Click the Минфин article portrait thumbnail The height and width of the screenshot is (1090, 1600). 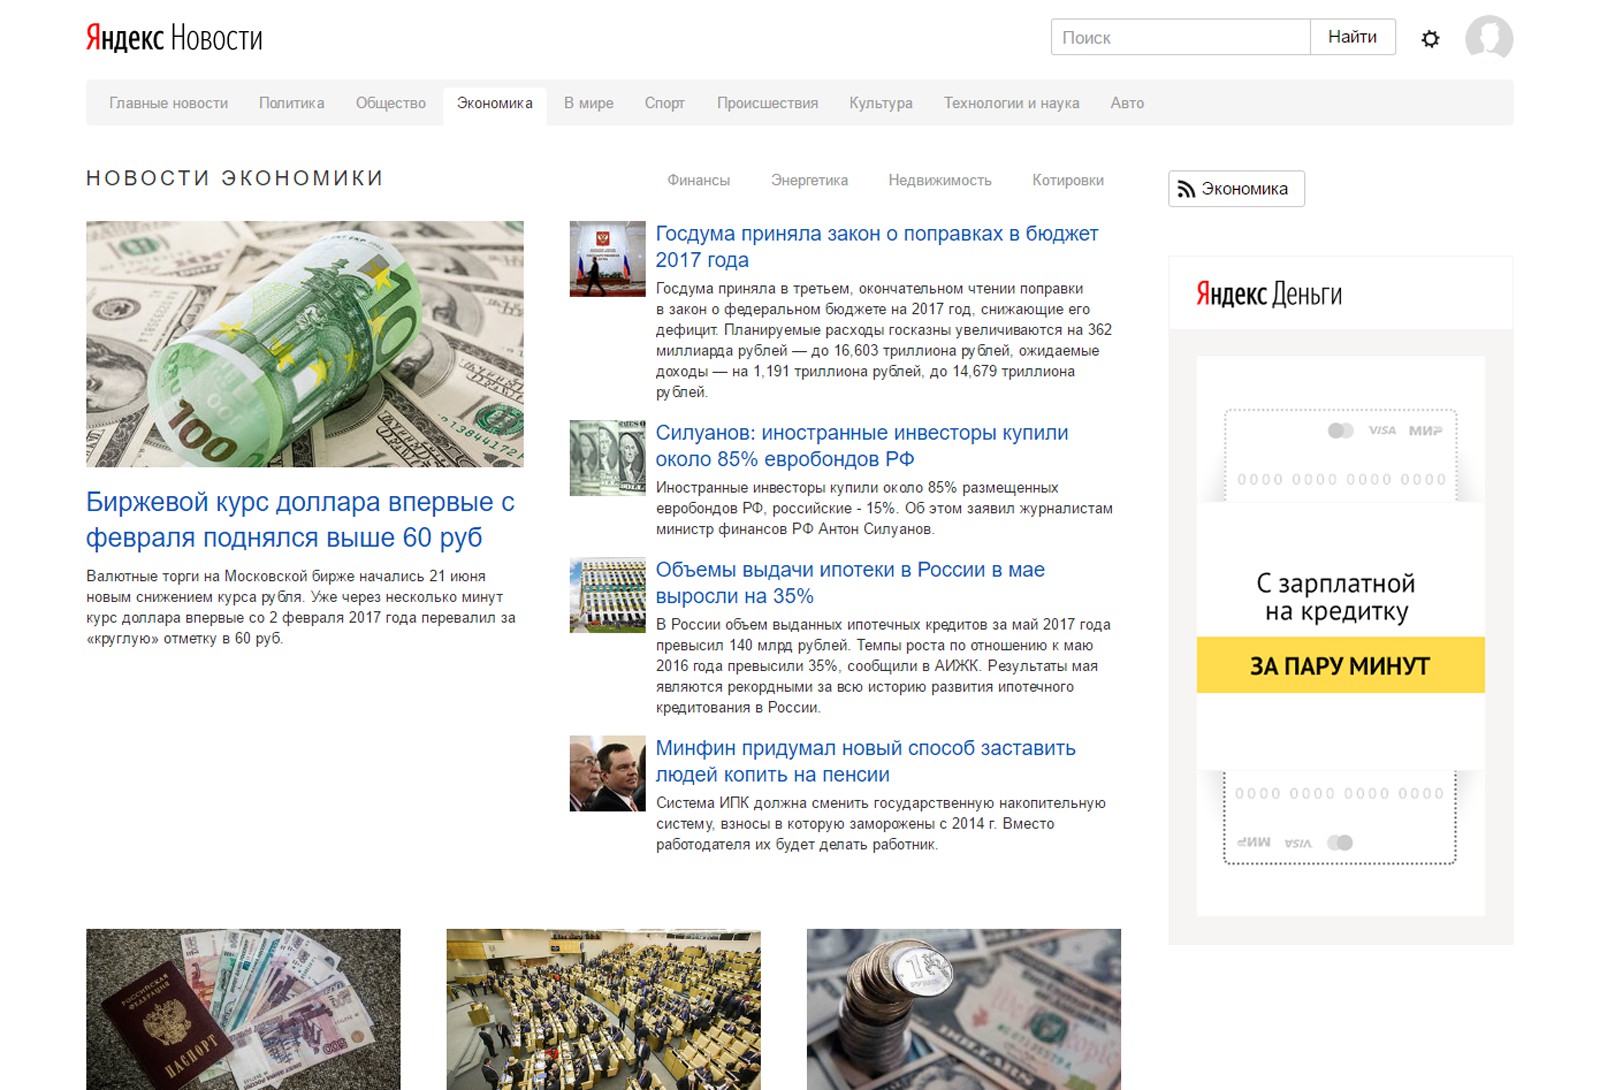tap(608, 773)
